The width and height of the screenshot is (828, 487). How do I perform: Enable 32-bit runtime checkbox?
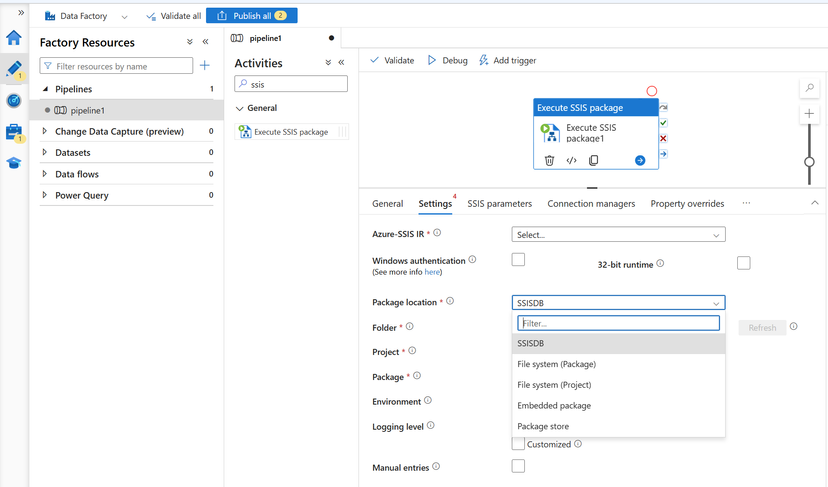(744, 263)
